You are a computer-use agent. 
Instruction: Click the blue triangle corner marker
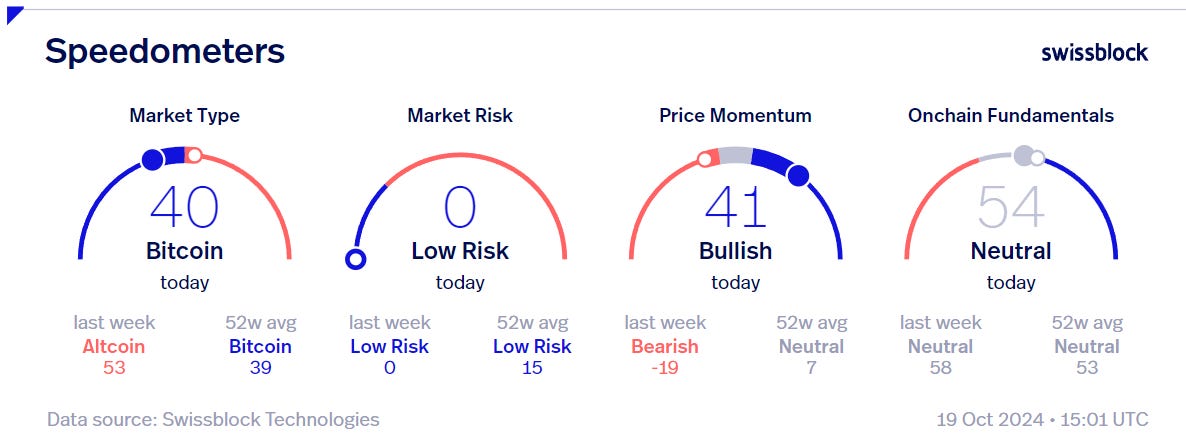coord(14,14)
